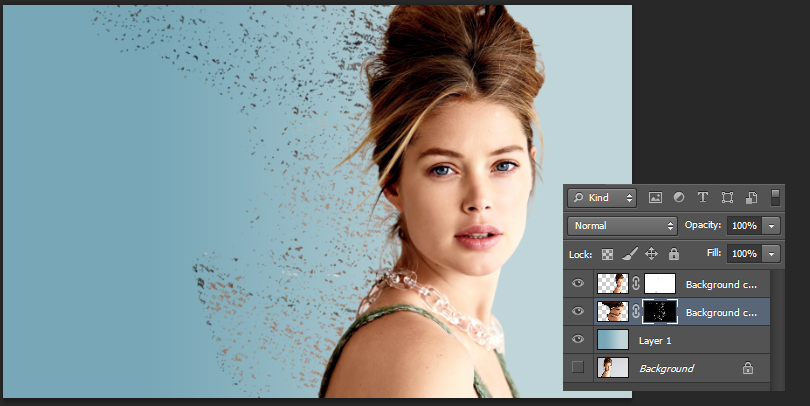Toggle the layer filtering on/off switch
This screenshot has width=810, height=406.
coord(775,197)
